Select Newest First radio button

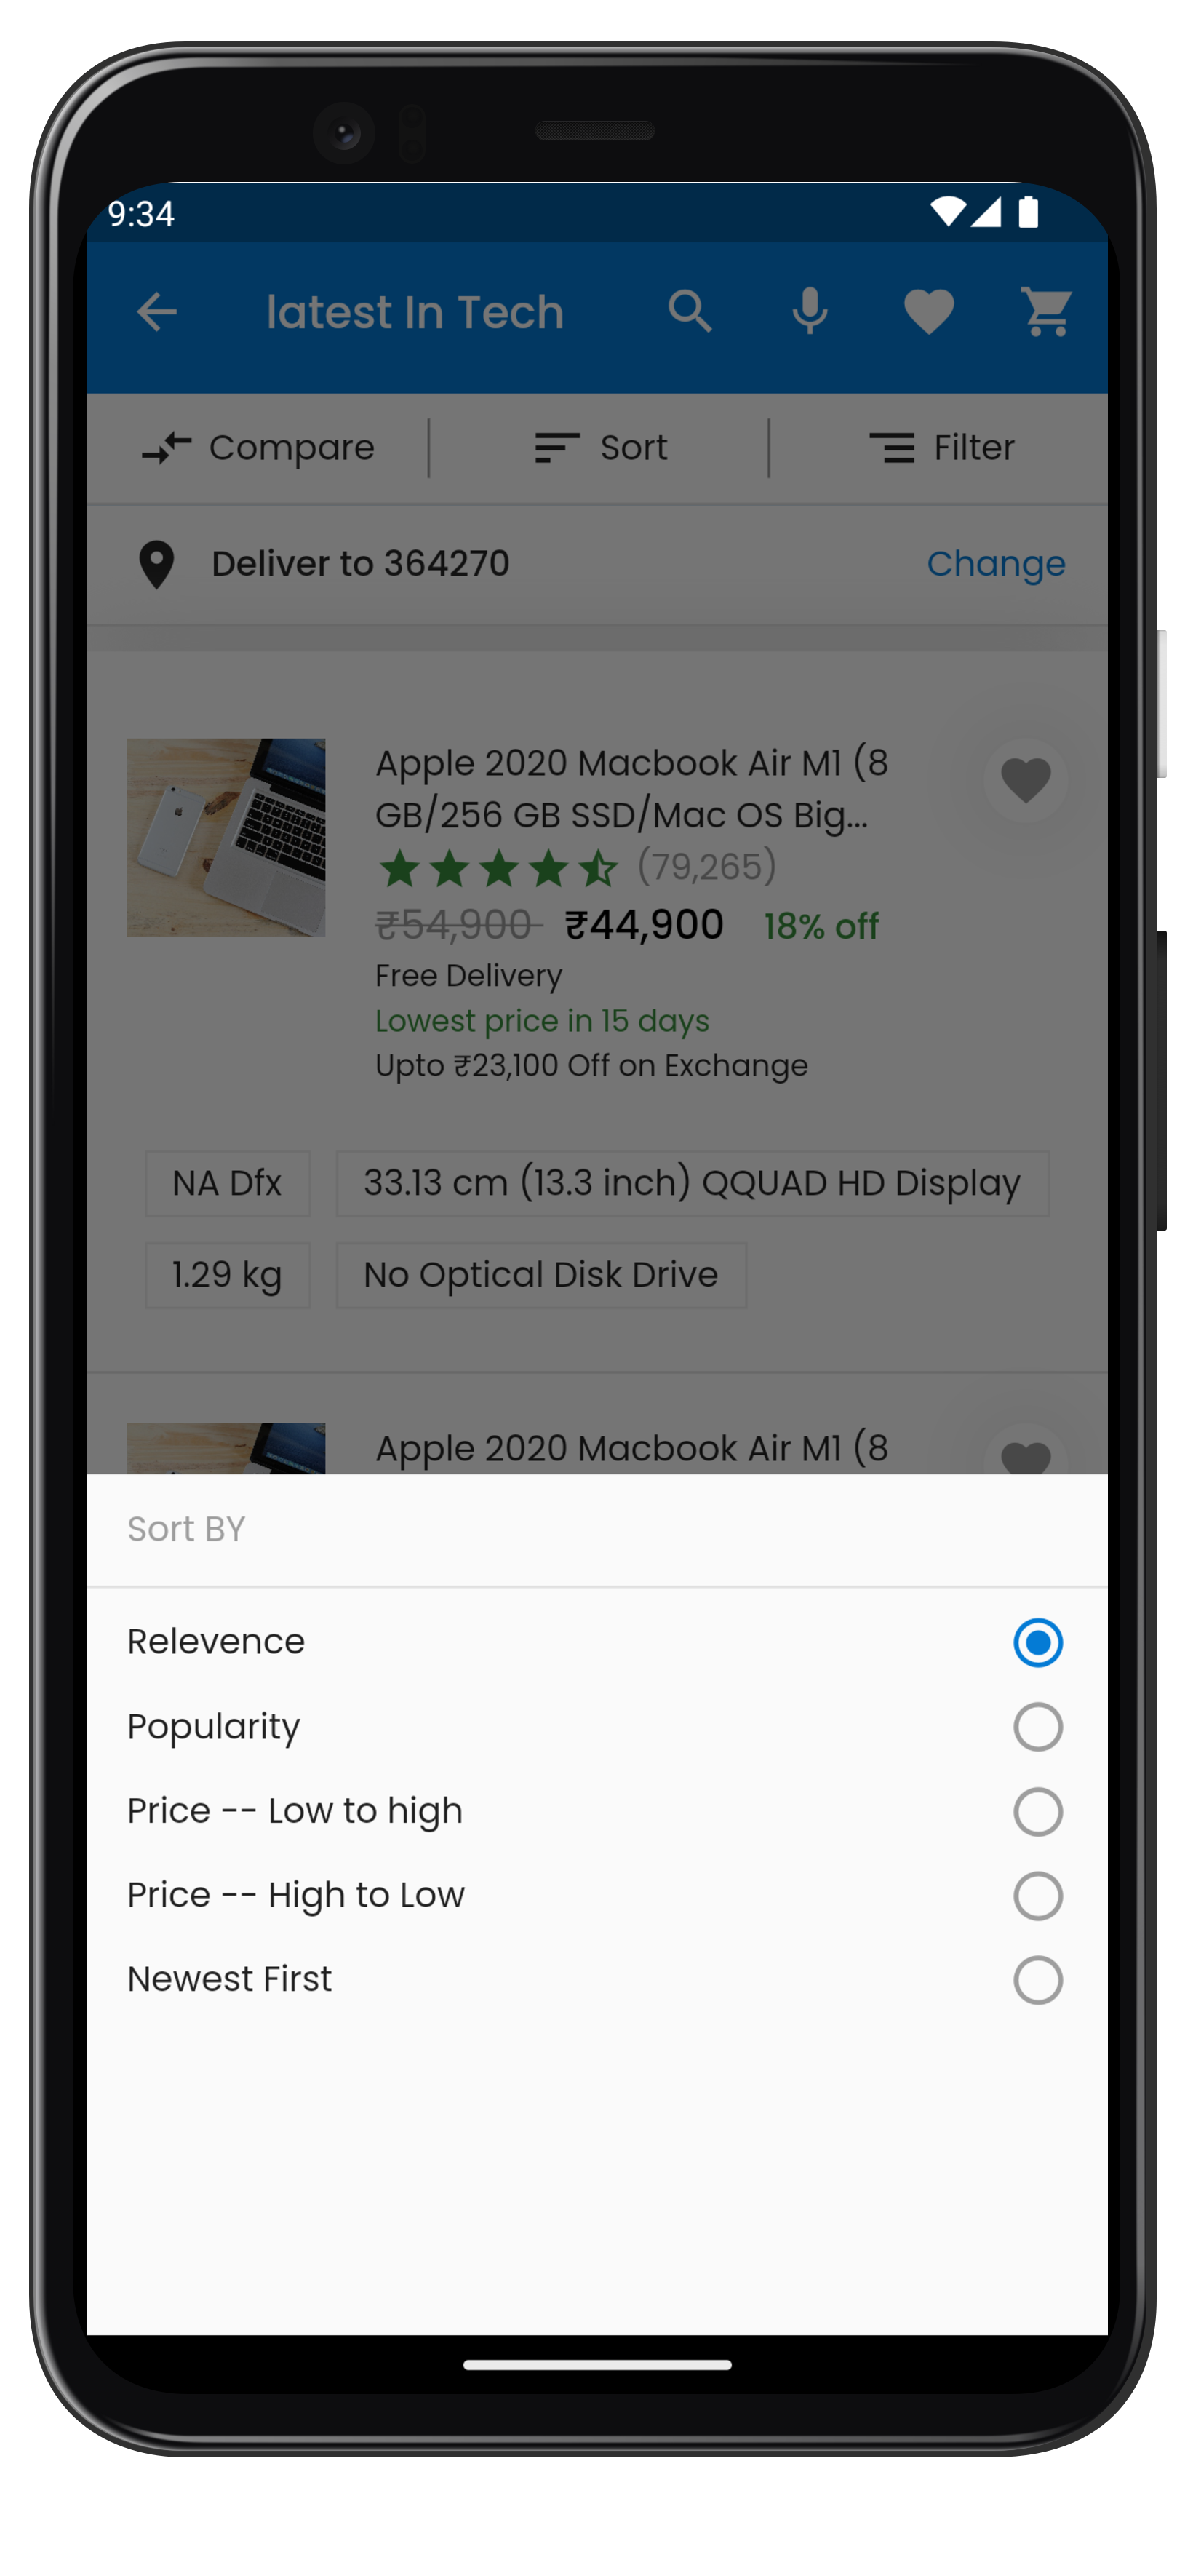[x=1037, y=1980]
